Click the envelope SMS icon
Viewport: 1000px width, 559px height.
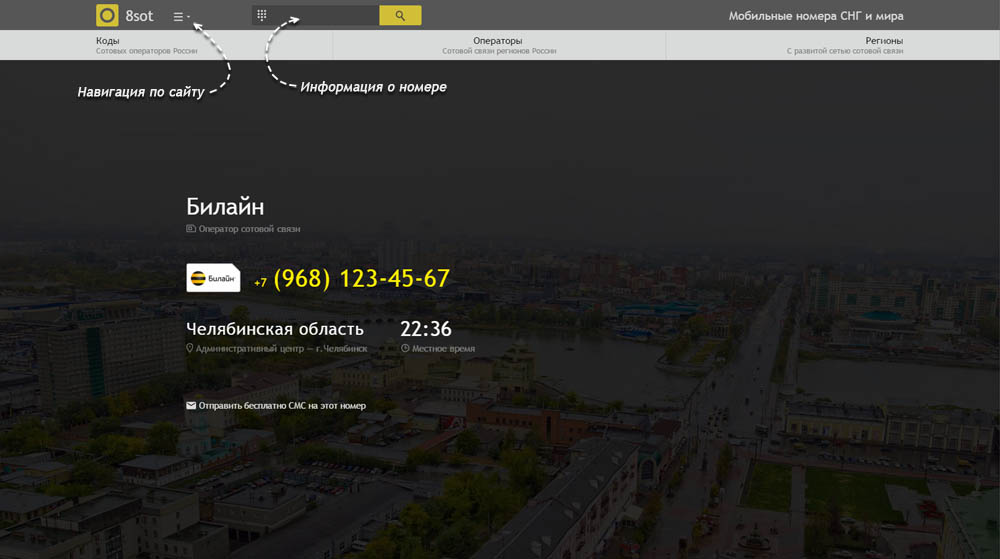coord(191,405)
